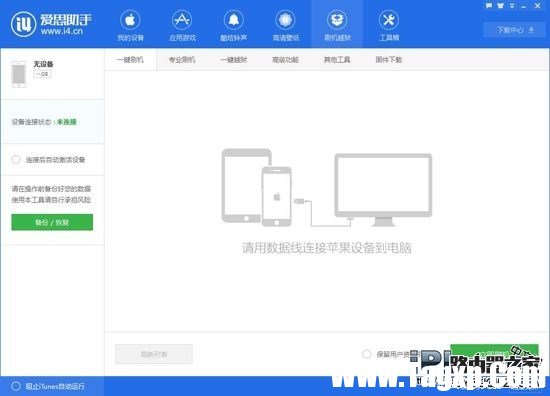Close the i4 assistant window
550x396 pixels.
tap(537, 6)
